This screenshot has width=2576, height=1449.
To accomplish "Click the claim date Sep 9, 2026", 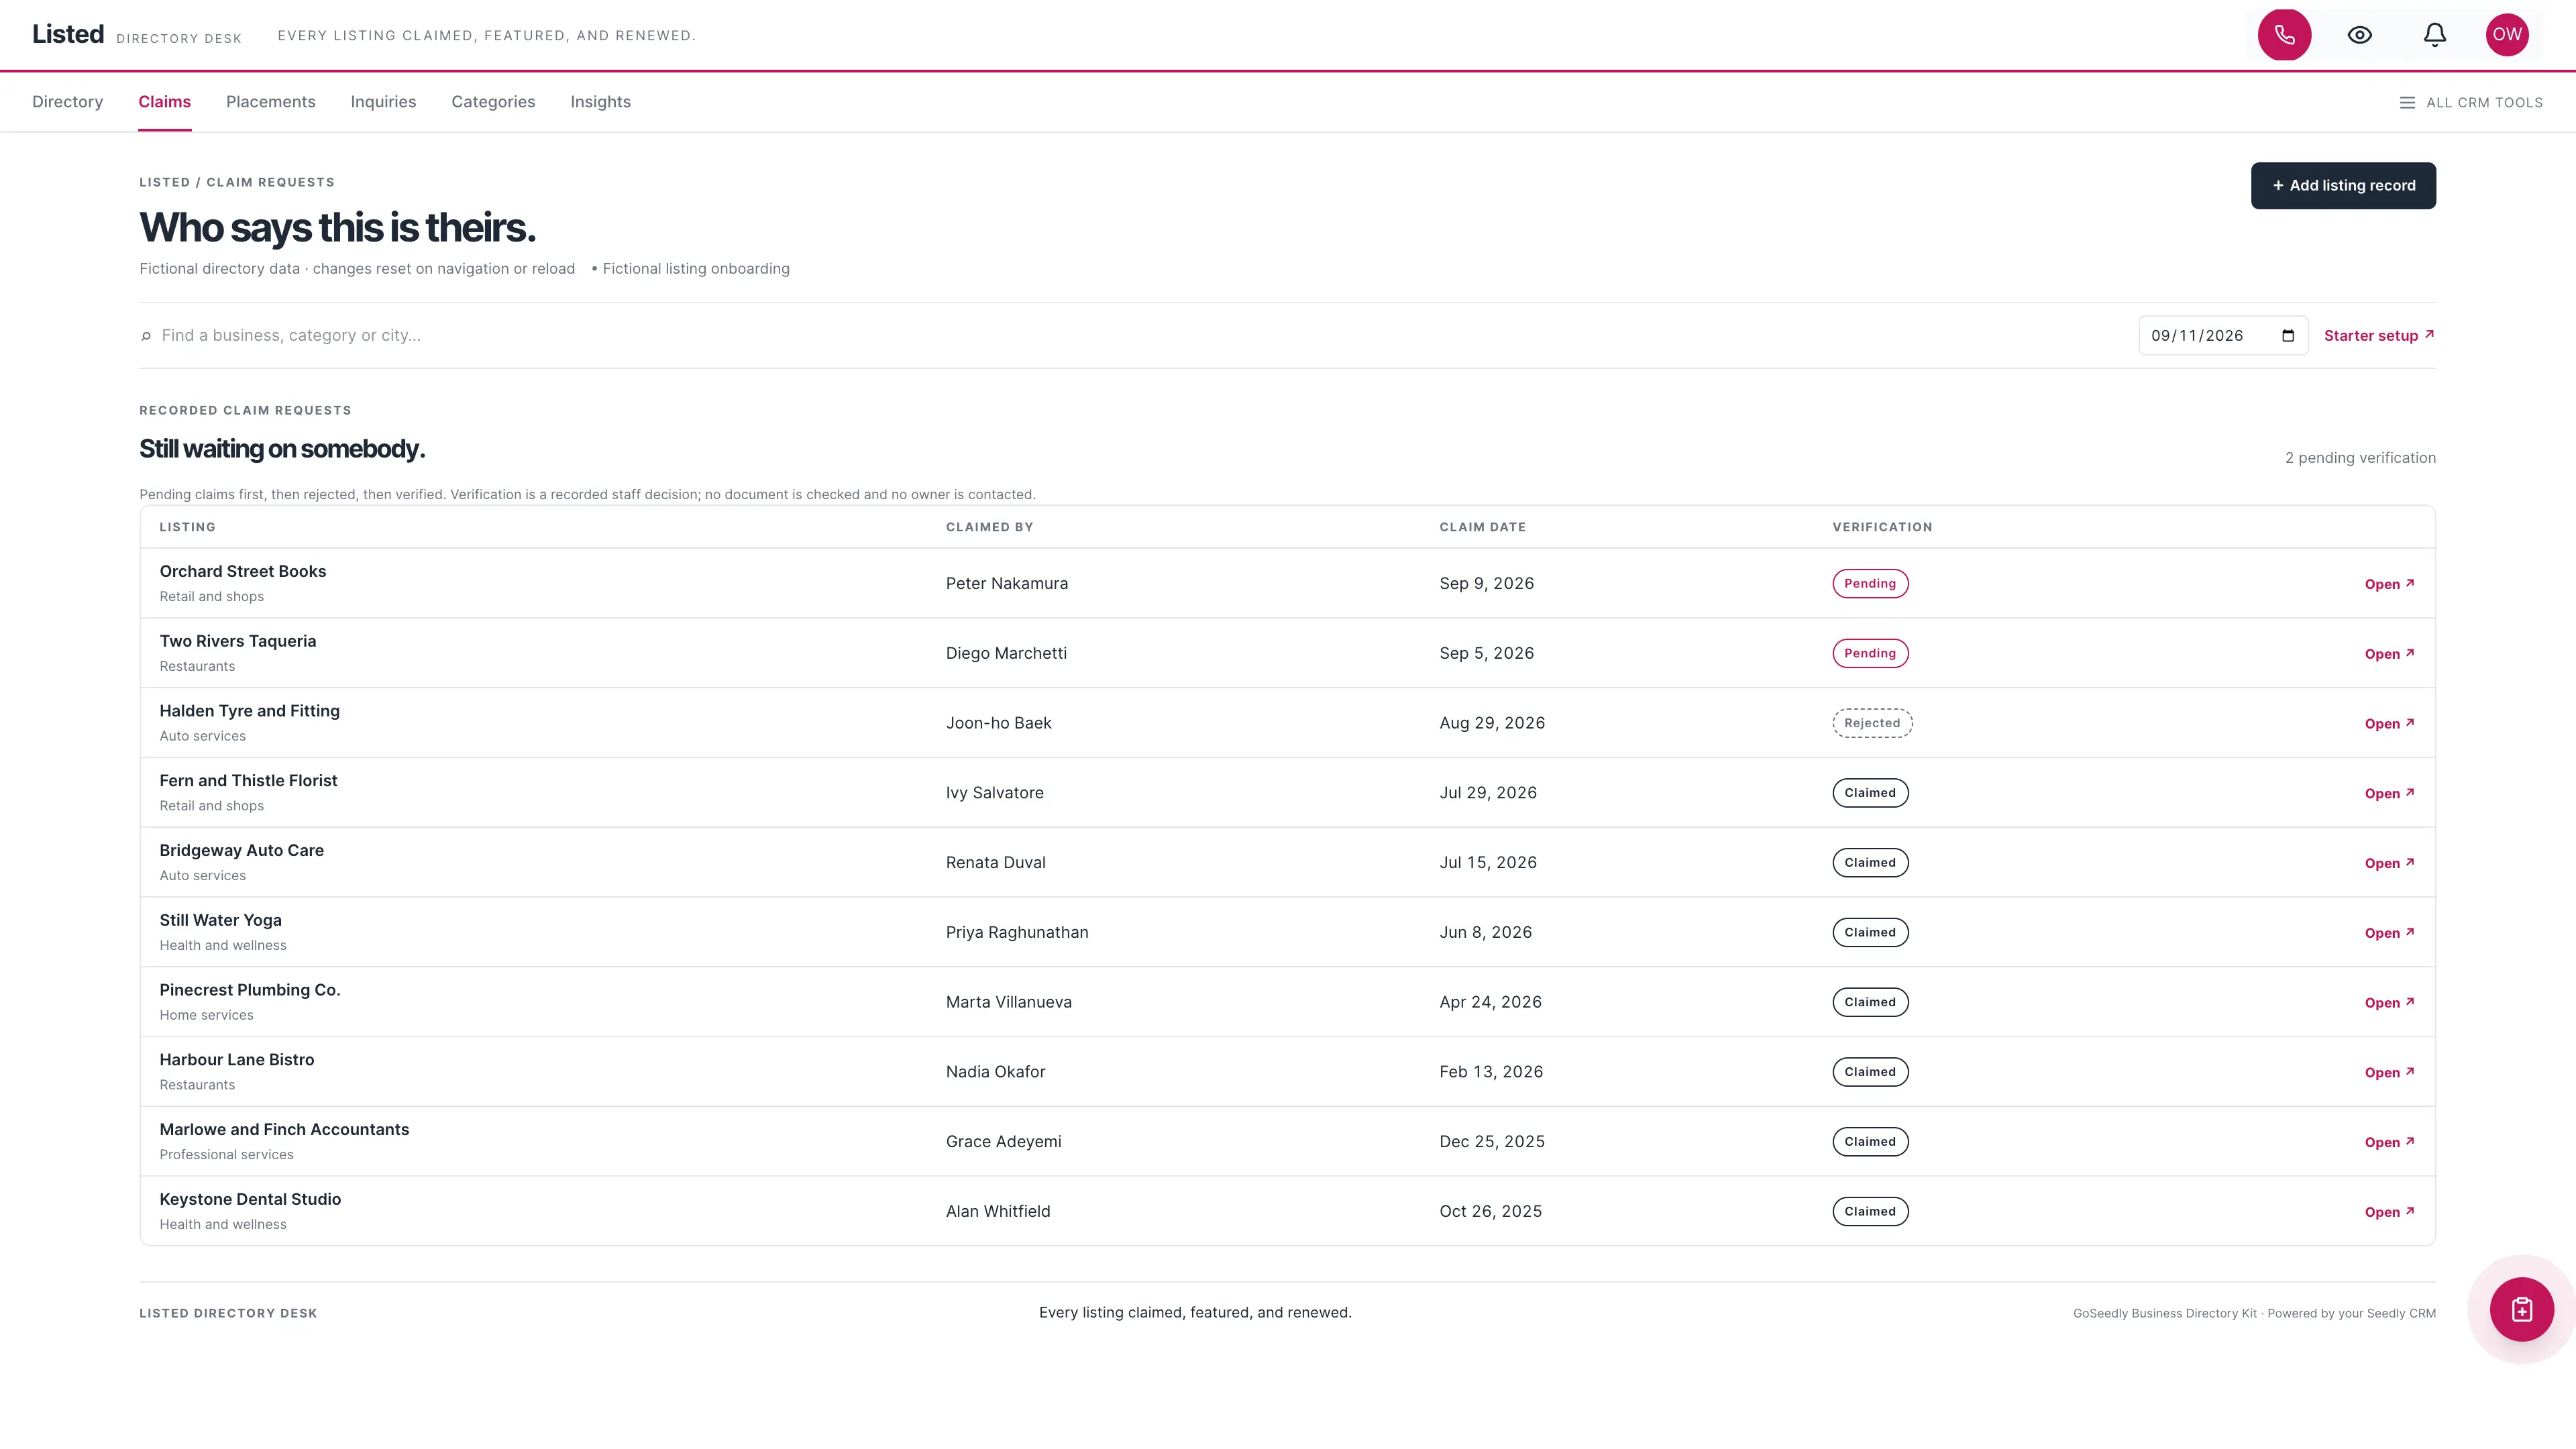I will tap(1486, 584).
